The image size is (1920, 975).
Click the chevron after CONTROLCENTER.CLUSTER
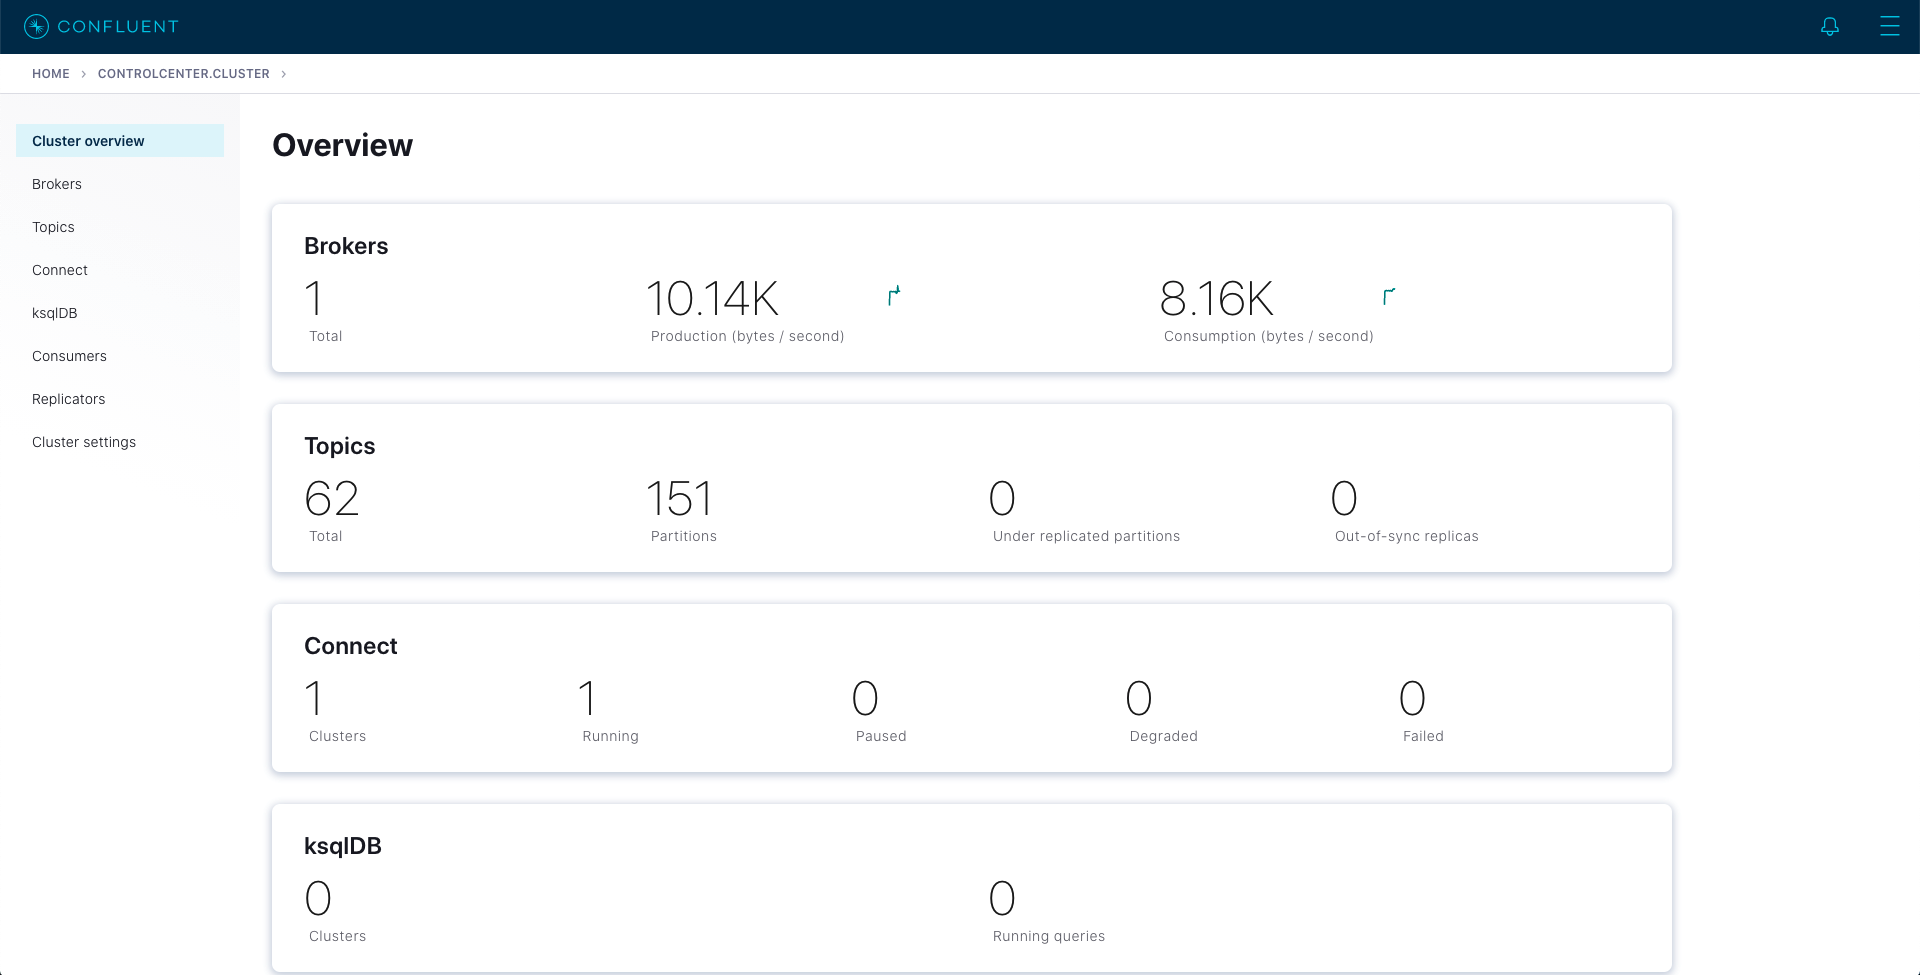click(x=284, y=74)
